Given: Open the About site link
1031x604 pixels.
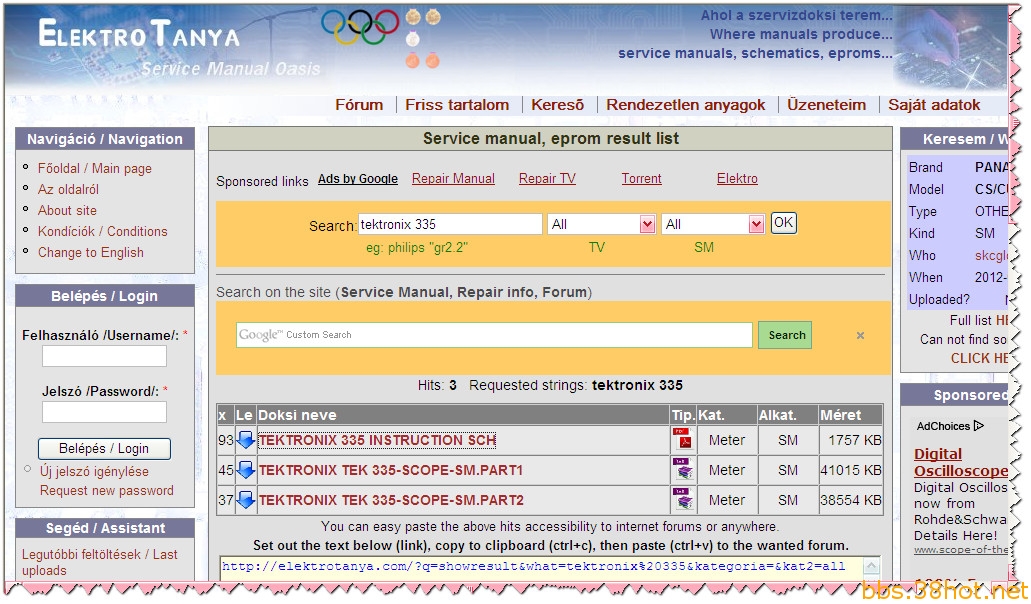Looking at the screenshot, I should 67,210.
